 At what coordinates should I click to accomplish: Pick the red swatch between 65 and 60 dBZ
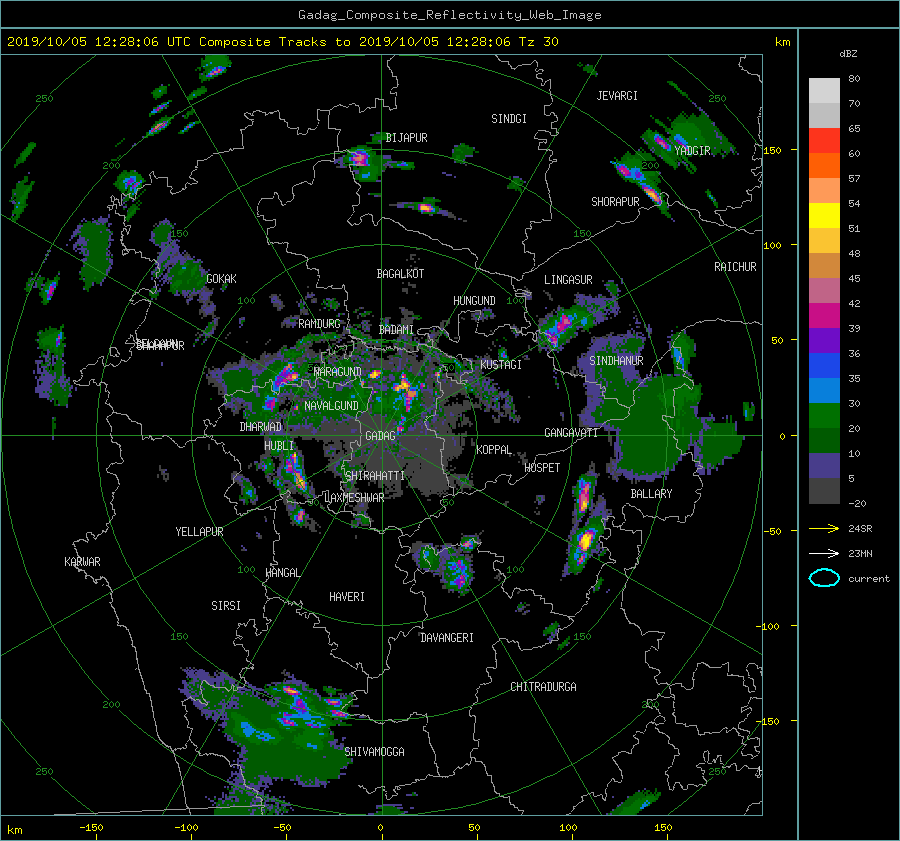click(x=824, y=140)
